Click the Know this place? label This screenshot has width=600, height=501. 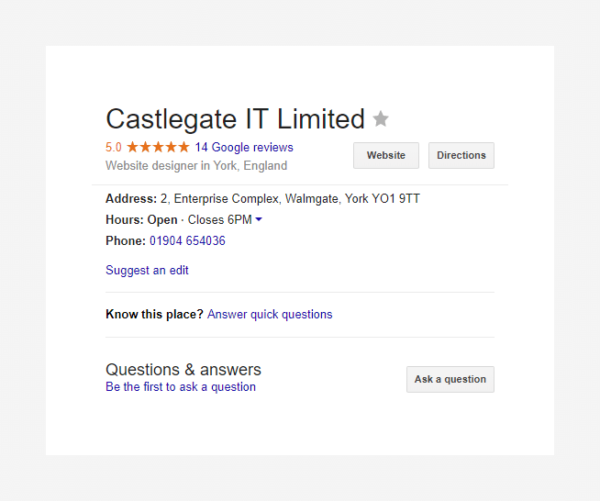tap(154, 314)
